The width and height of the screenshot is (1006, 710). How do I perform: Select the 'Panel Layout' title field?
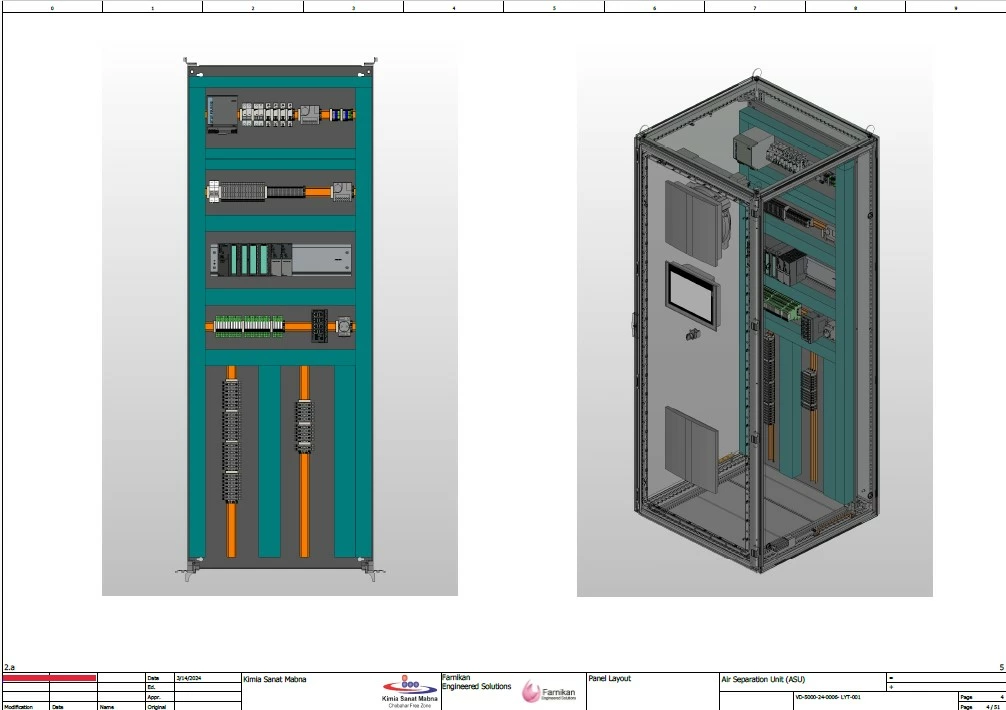coord(610,679)
